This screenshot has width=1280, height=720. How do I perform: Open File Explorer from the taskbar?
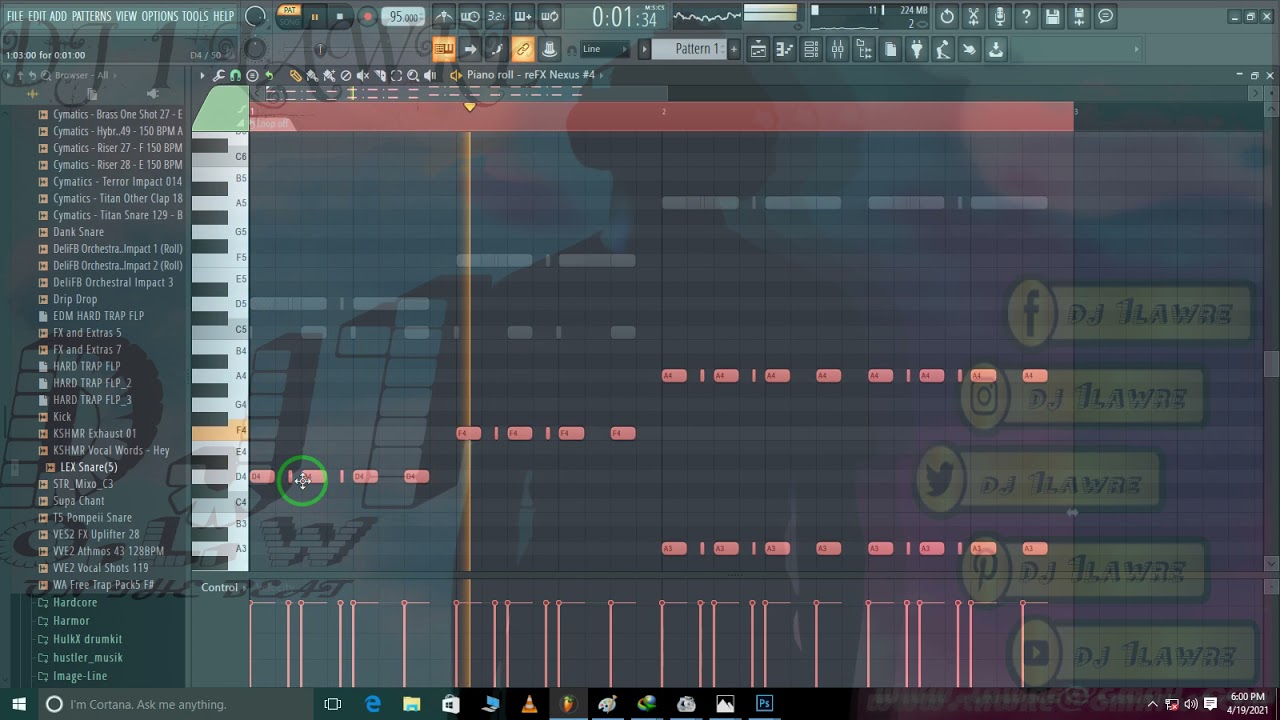point(411,704)
